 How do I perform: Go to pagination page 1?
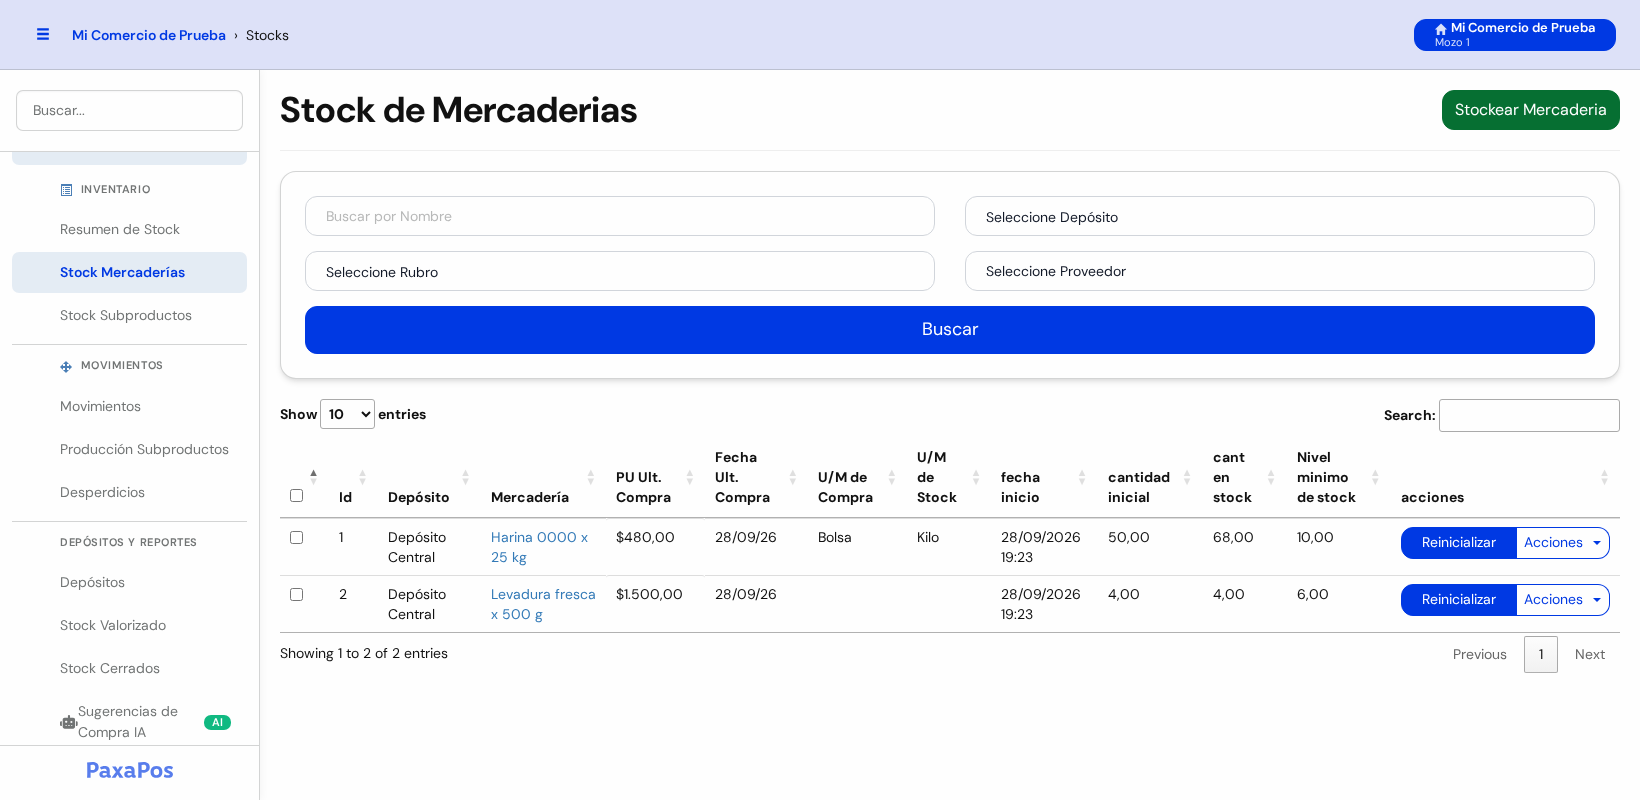tap(1541, 654)
